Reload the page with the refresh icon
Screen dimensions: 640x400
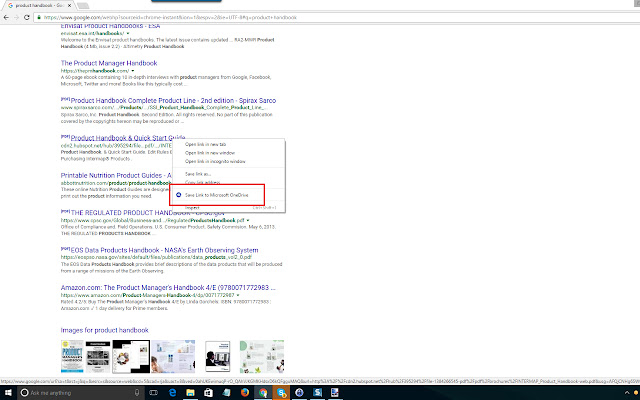point(27,17)
